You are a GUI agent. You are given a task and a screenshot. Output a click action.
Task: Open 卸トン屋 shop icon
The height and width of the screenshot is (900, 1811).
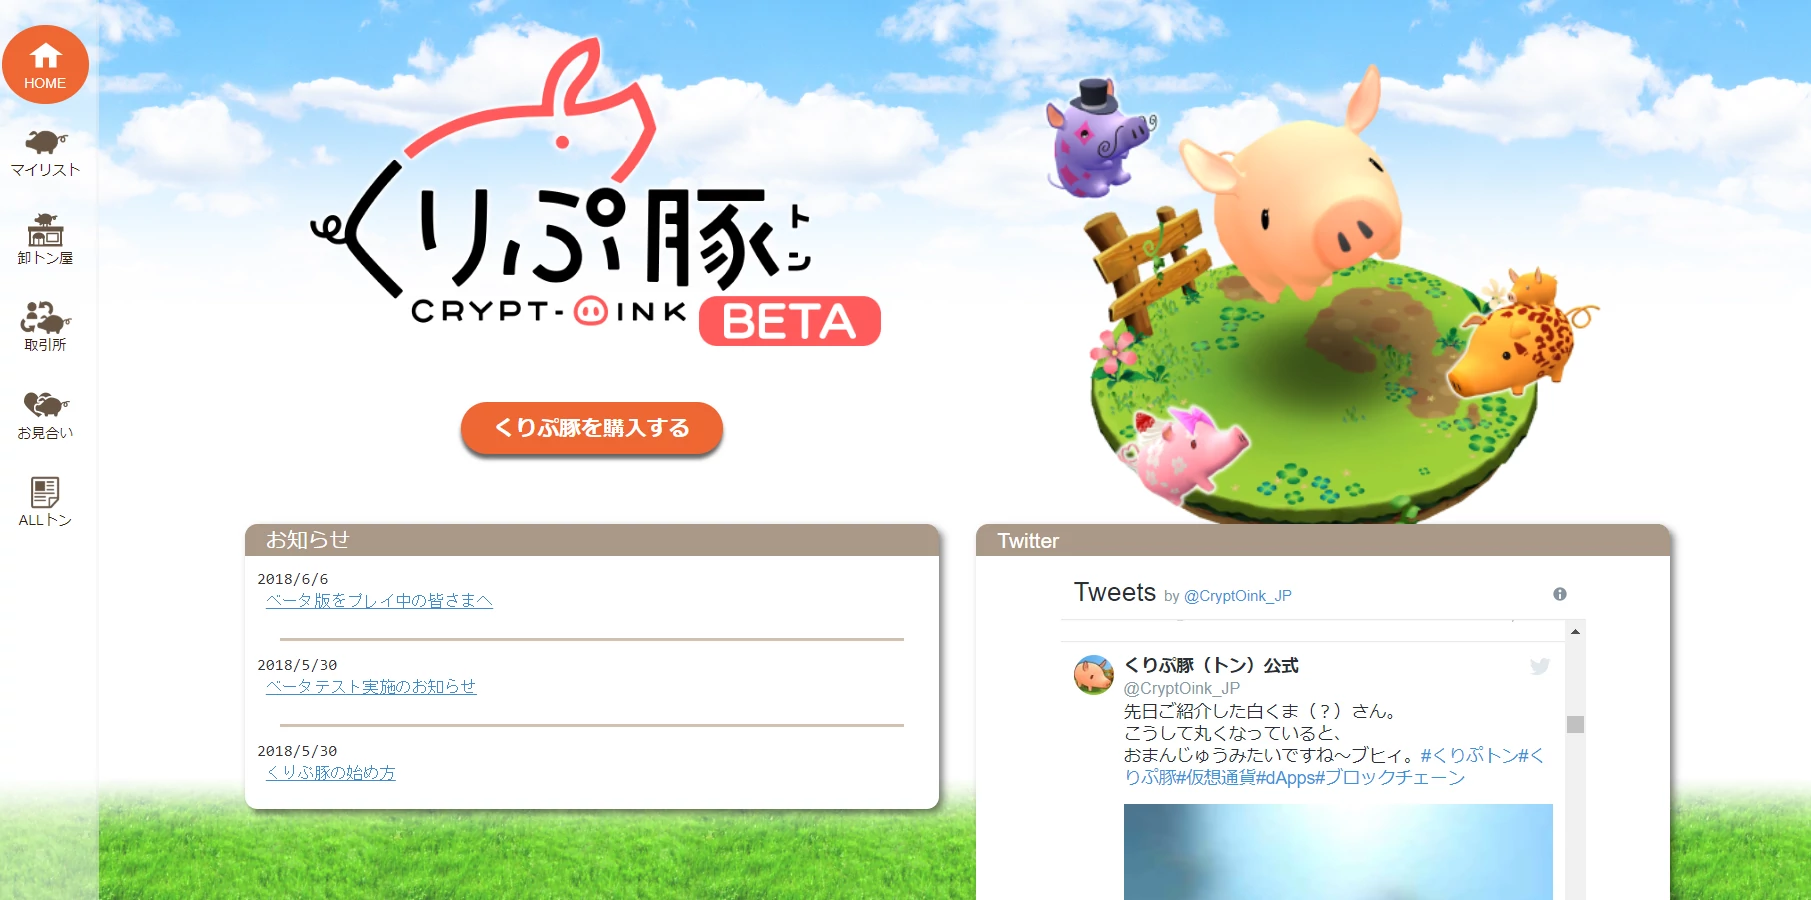[x=45, y=239]
